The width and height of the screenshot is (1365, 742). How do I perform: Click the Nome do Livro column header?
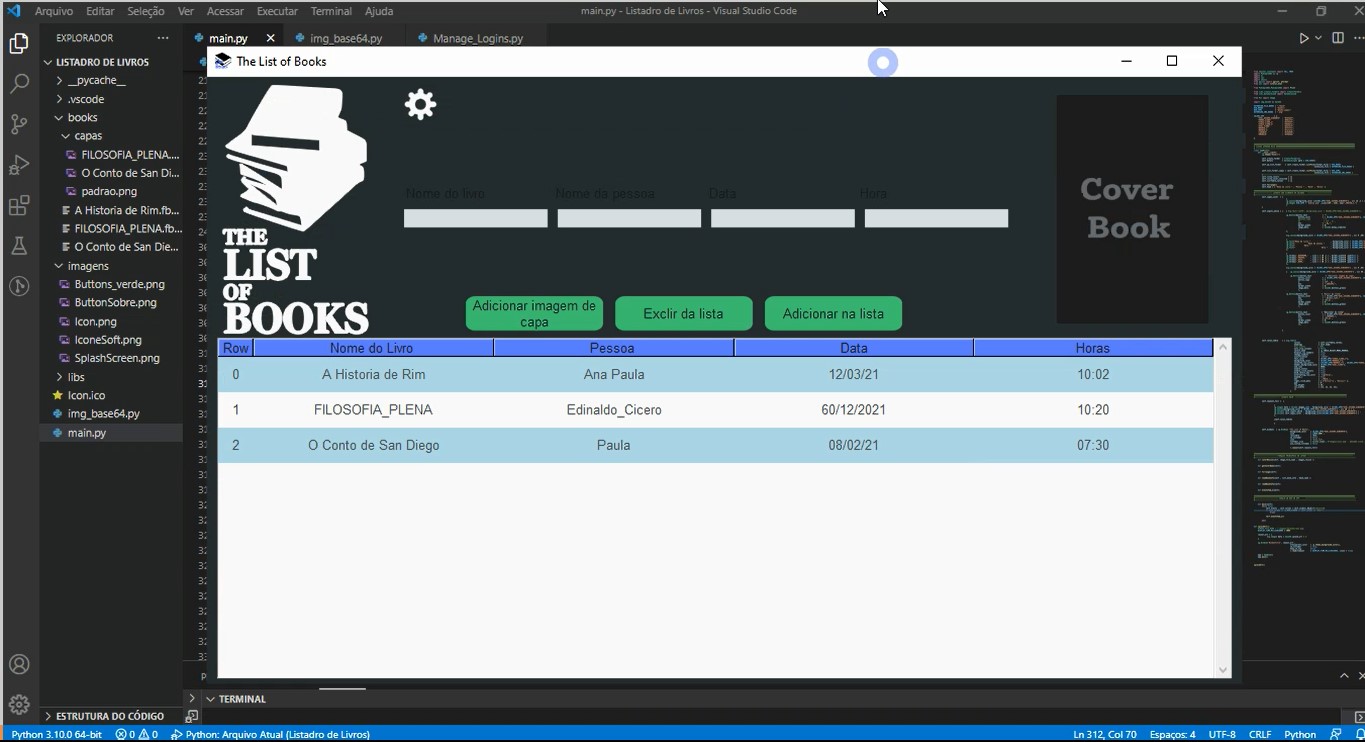(372, 348)
